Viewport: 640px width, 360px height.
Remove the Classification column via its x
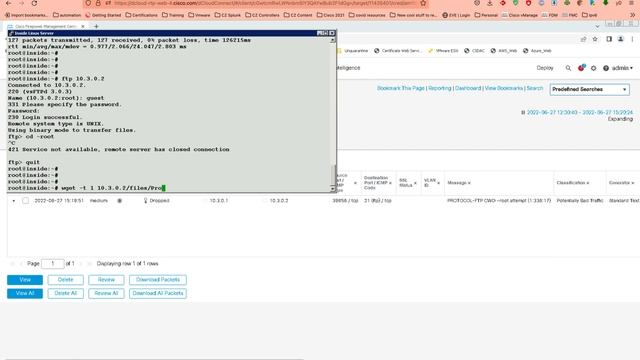point(588,183)
